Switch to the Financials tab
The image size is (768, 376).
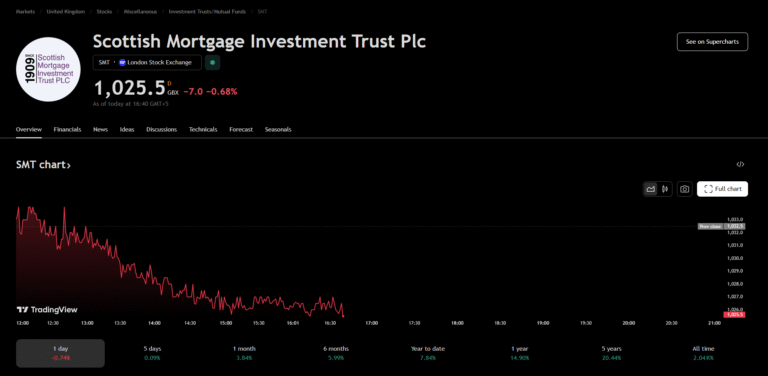click(68, 130)
